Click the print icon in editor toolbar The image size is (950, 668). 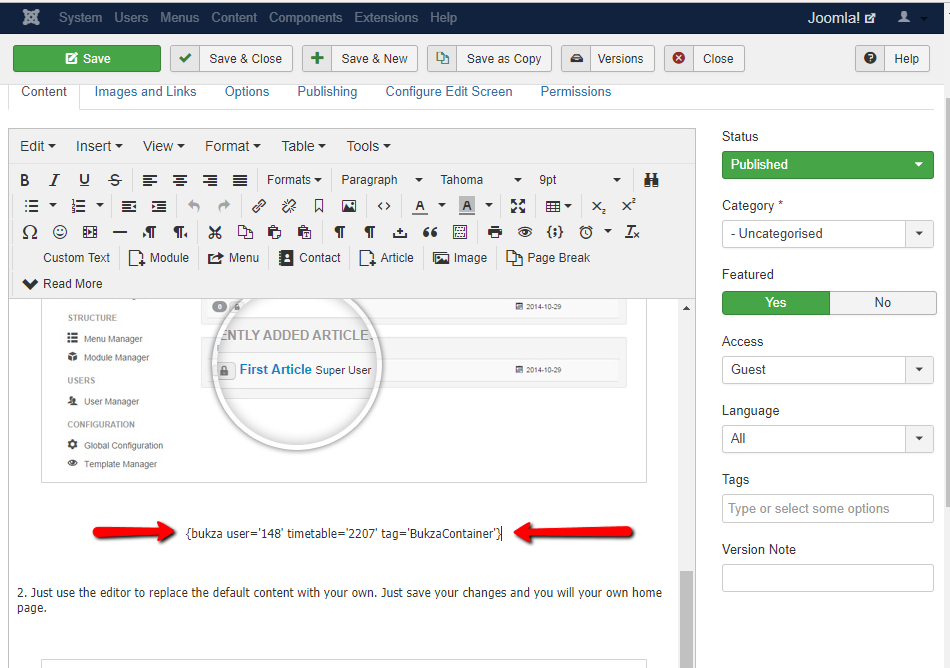click(495, 232)
